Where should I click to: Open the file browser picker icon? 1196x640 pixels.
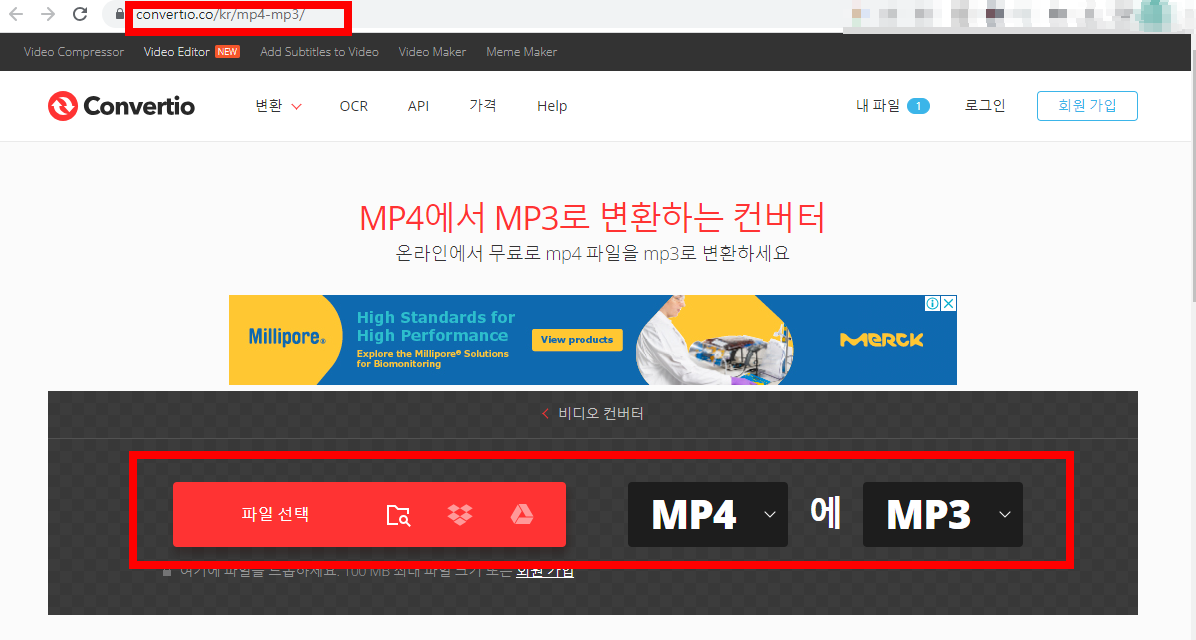399,514
